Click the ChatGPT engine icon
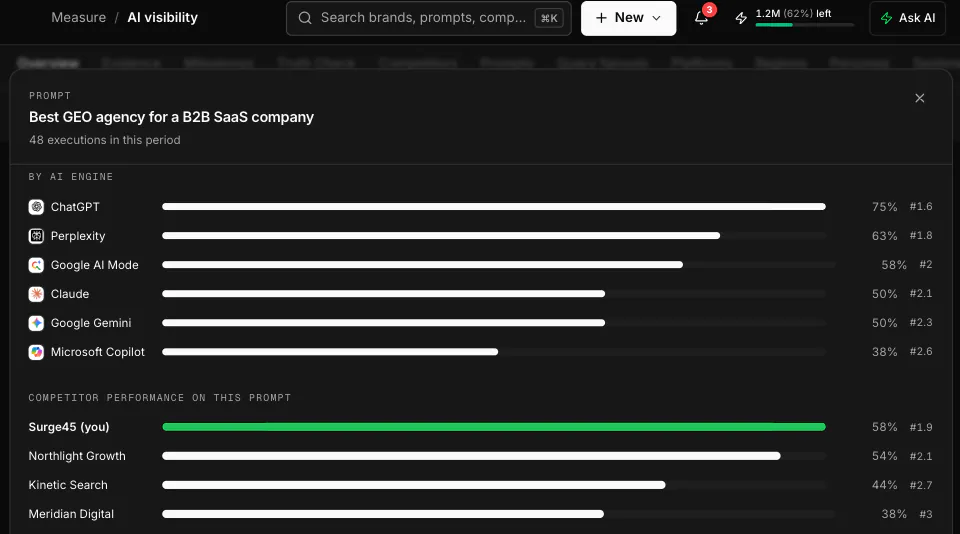The height and width of the screenshot is (534, 960). [x=36, y=207]
